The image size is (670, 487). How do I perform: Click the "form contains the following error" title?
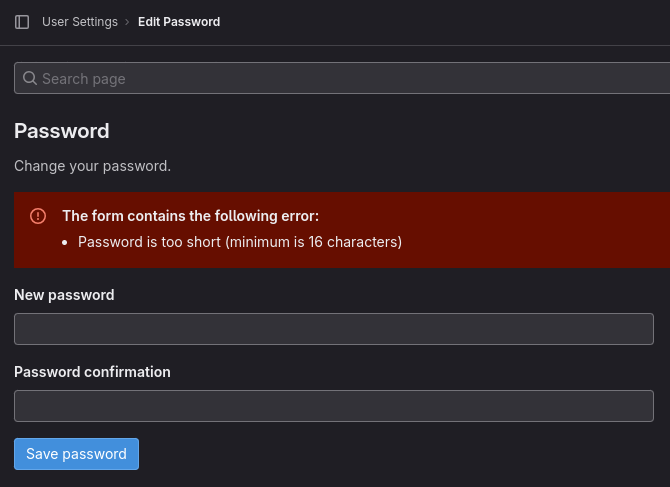point(190,216)
